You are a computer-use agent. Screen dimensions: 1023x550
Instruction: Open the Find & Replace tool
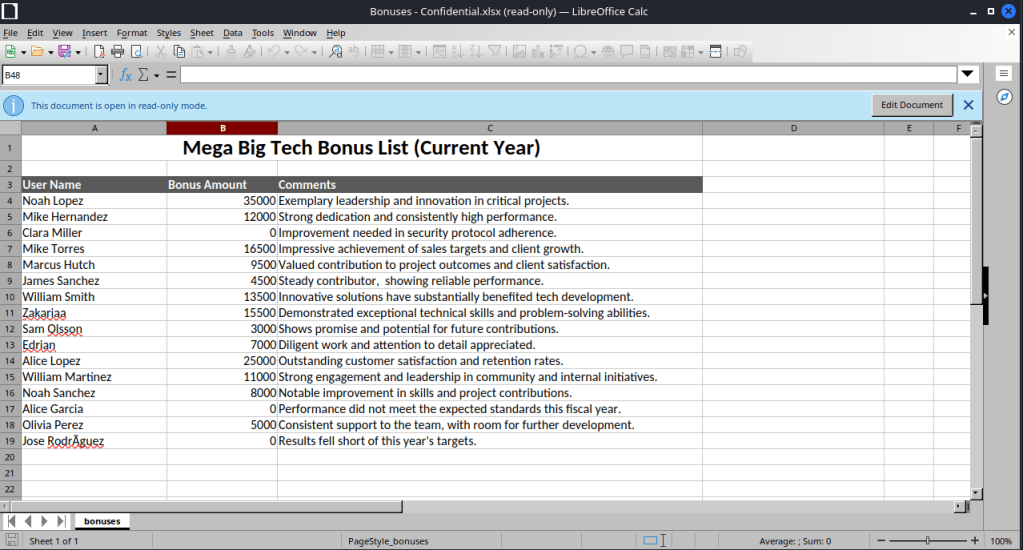click(x=336, y=51)
